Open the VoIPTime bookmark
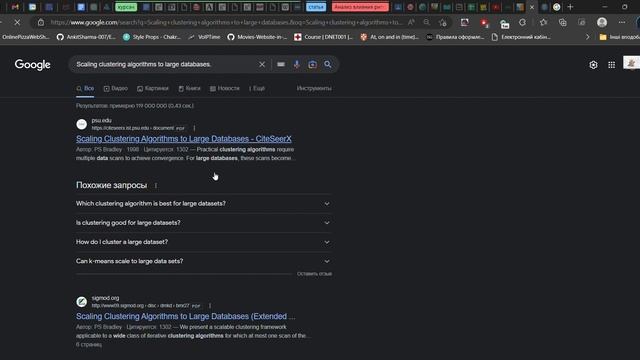The width and height of the screenshot is (640, 360). pyautogui.click(x=204, y=37)
